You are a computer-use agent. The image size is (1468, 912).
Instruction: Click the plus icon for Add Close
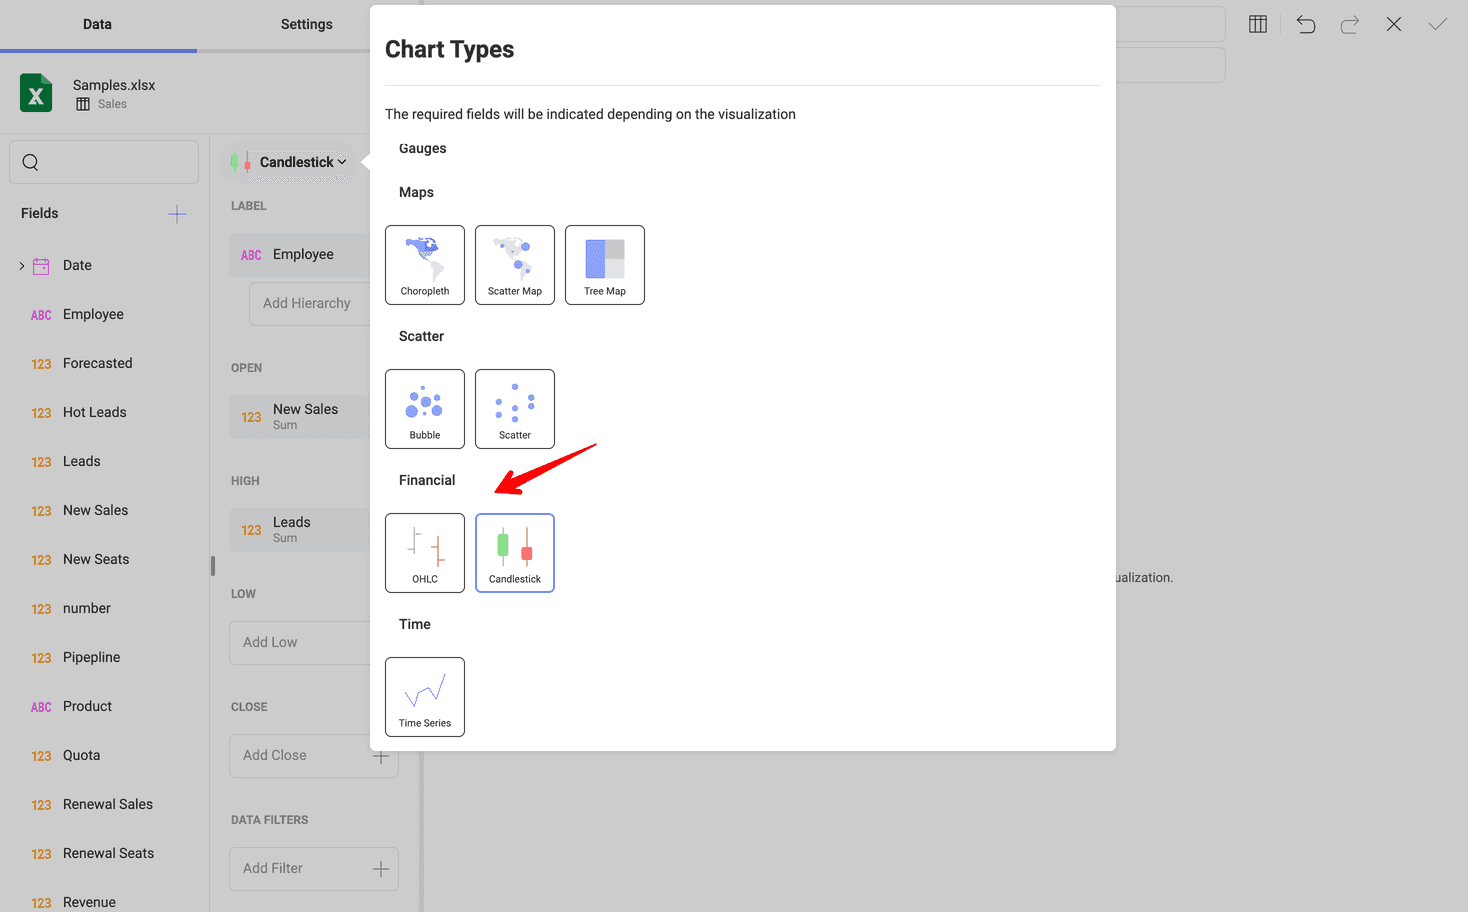coord(381,756)
